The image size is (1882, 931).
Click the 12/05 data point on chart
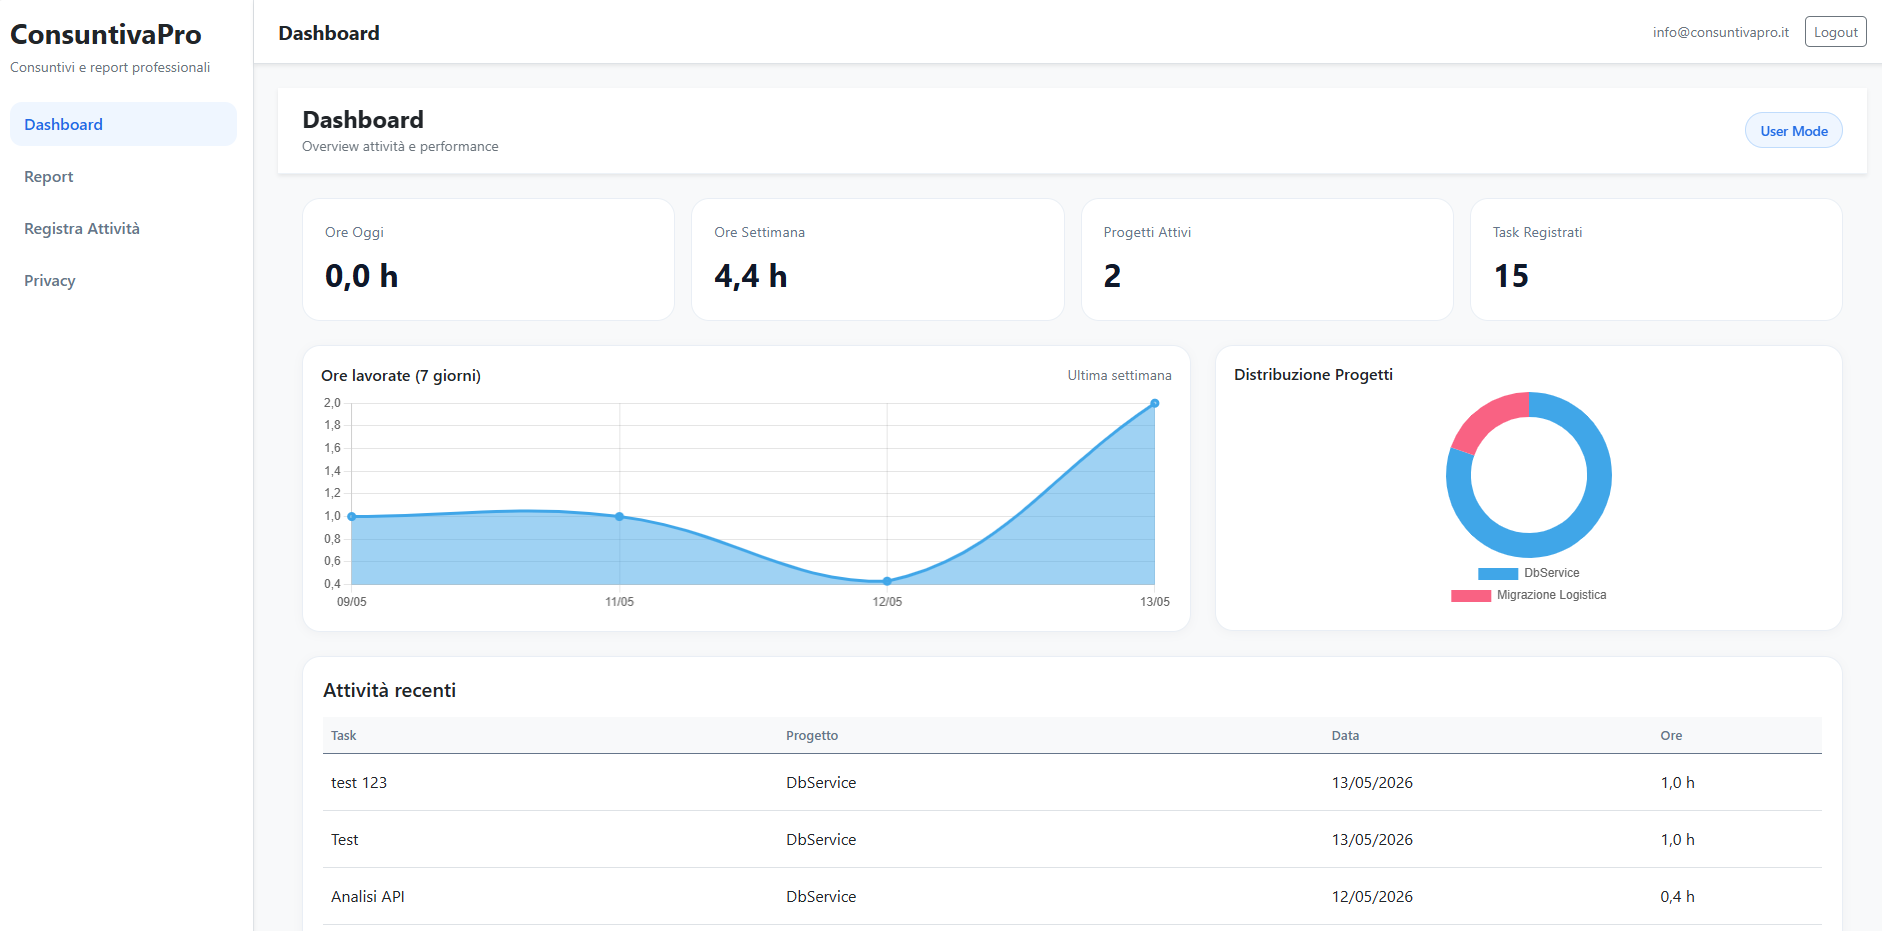(887, 581)
